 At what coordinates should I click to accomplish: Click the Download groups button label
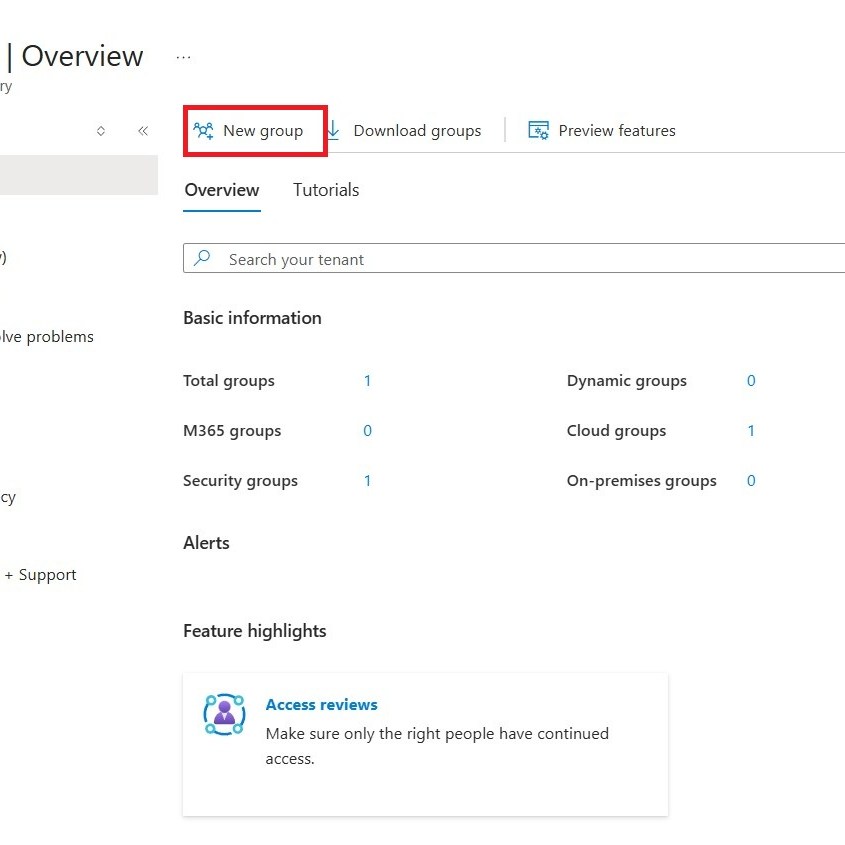(x=417, y=131)
